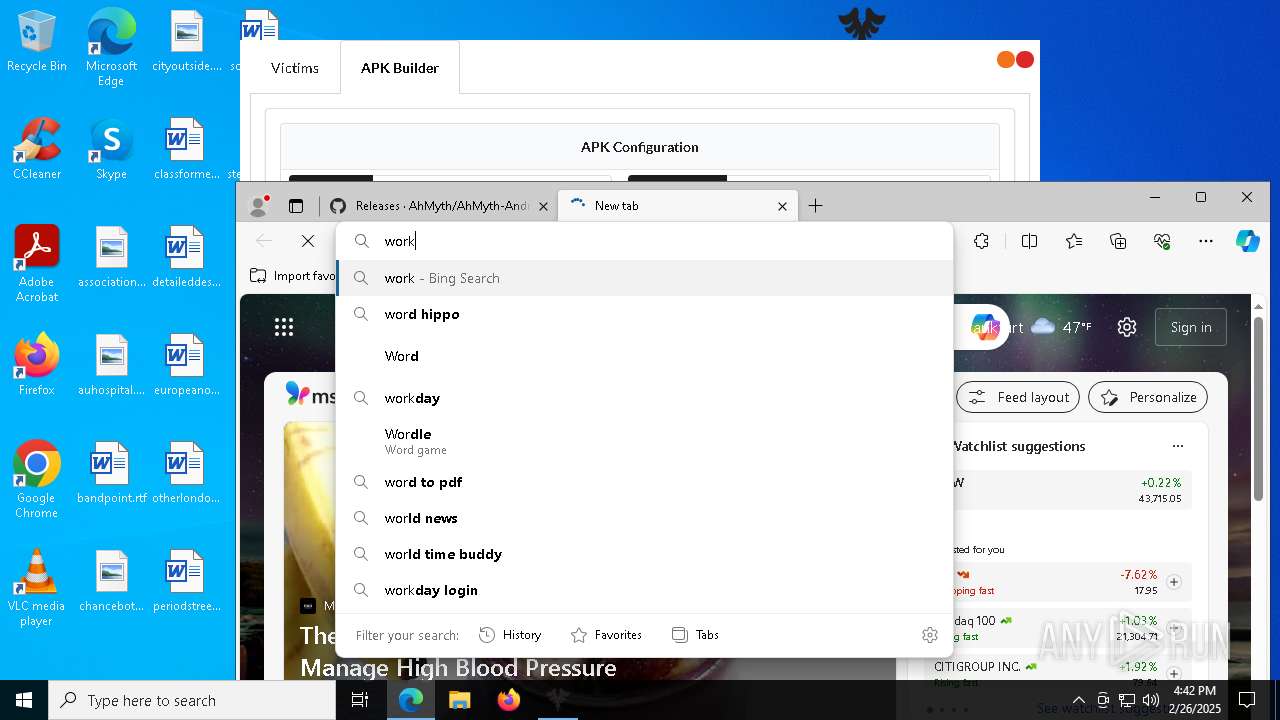Image resolution: width=1280 pixels, height=720 pixels.
Task: Select the periodstree document on desktop
Action: point(186,582)
